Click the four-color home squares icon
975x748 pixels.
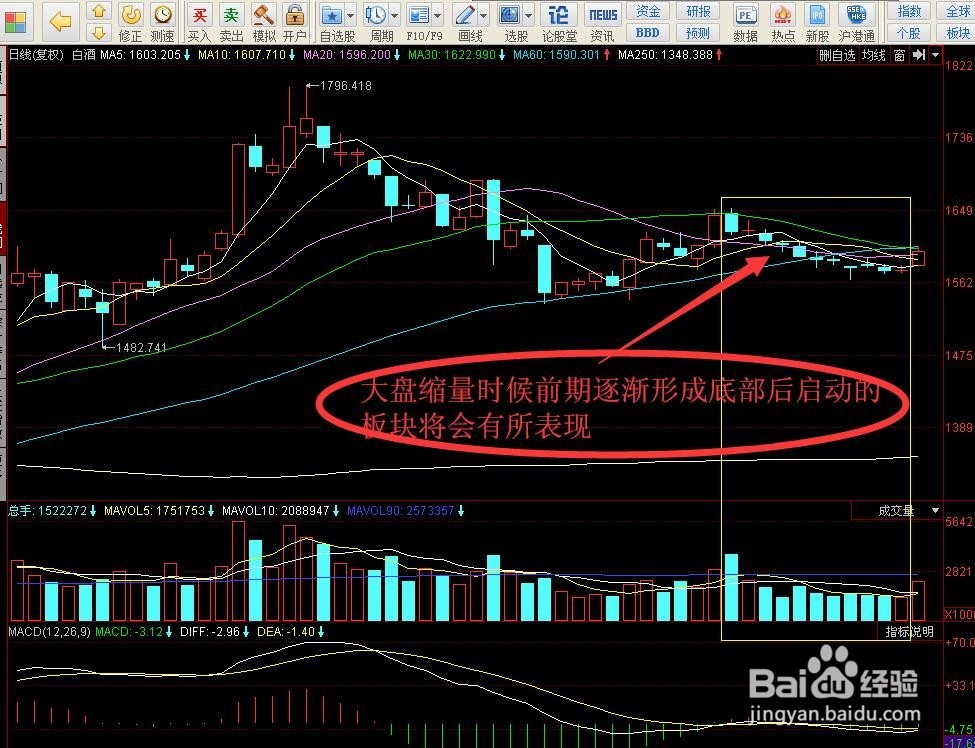pyautogui.click(x=14, y=22)
